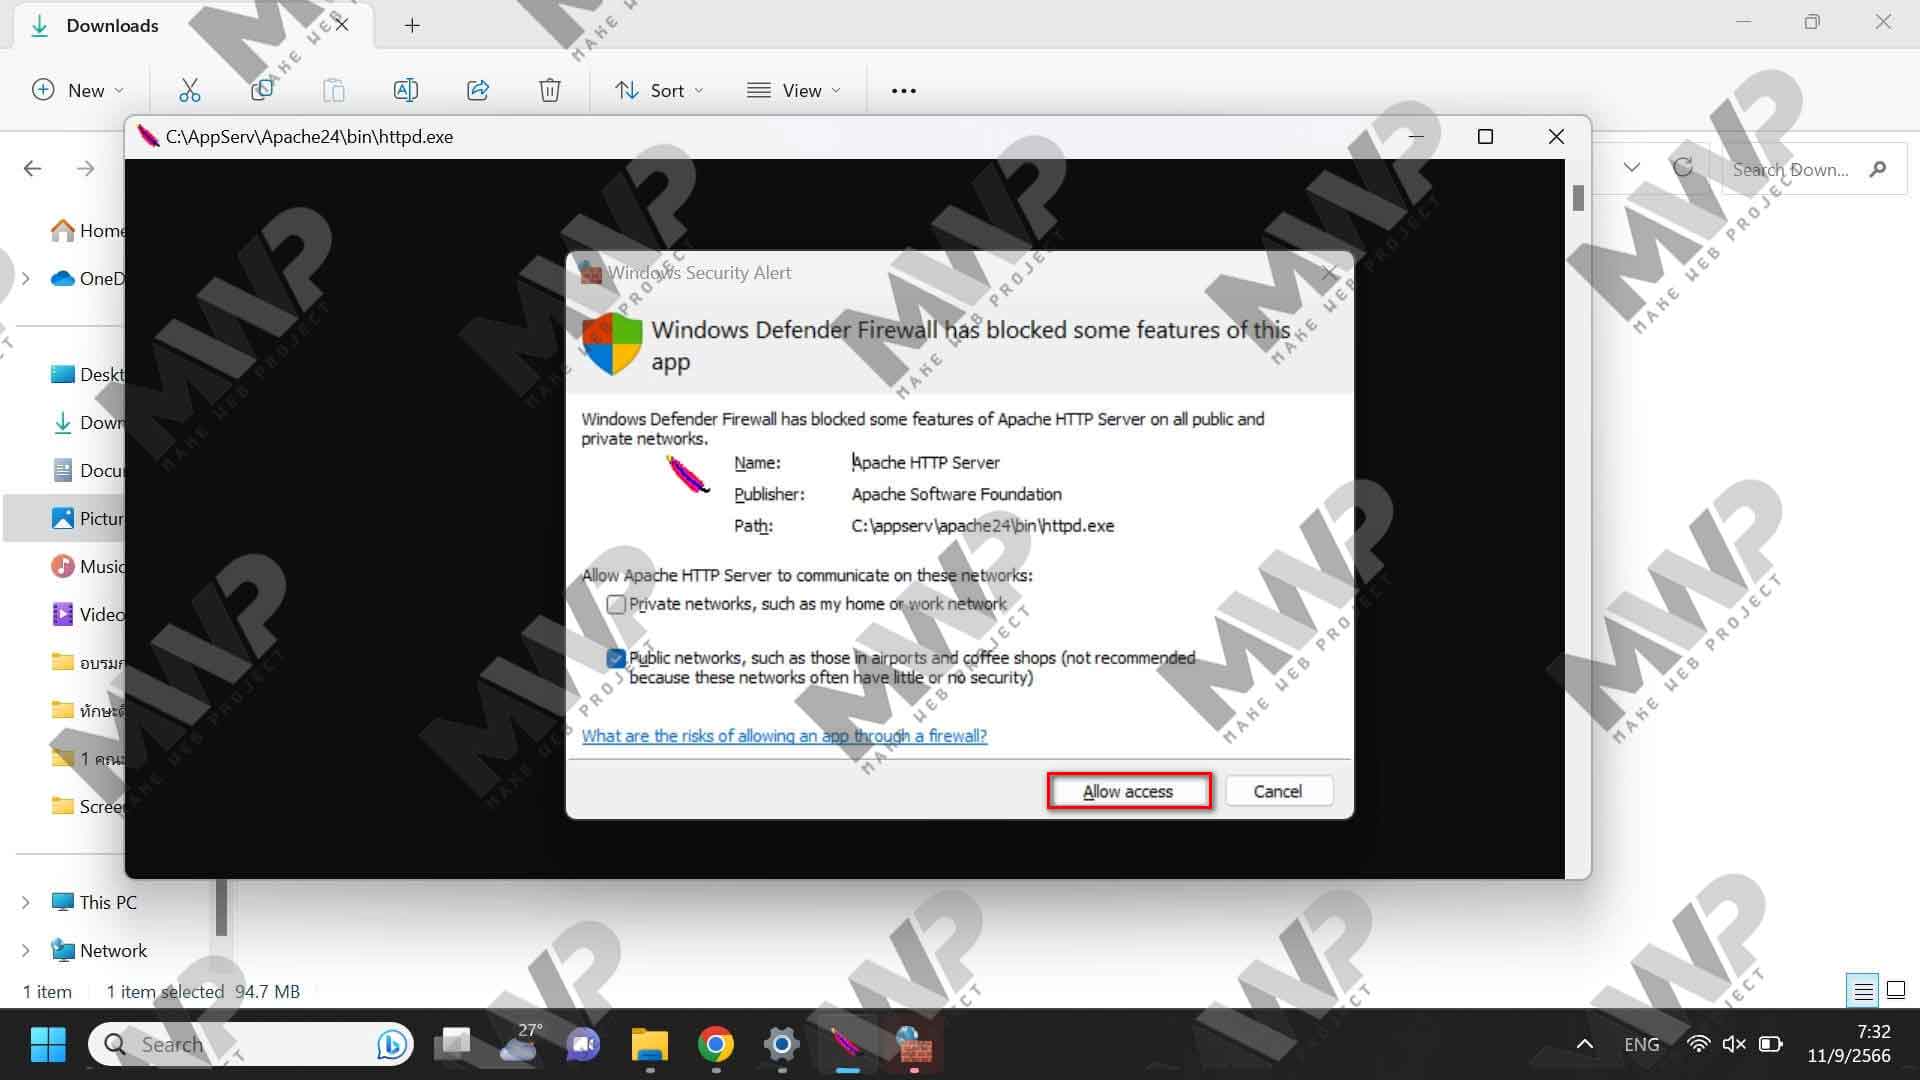Screen dimensions: 1920x1080
Task: Click the ENG language indicator
Action: pyautogui.click(x=1641, y=1044)
